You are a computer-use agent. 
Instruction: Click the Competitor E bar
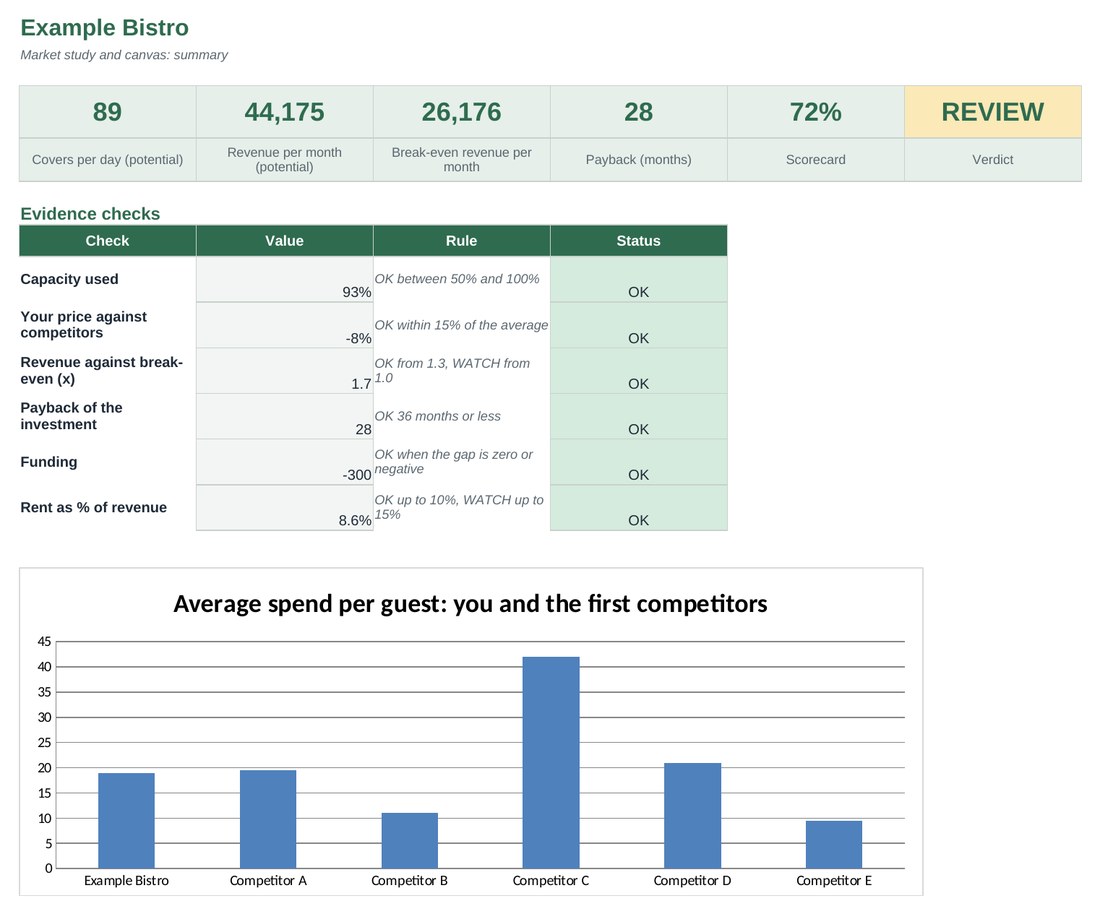point(834,845)
